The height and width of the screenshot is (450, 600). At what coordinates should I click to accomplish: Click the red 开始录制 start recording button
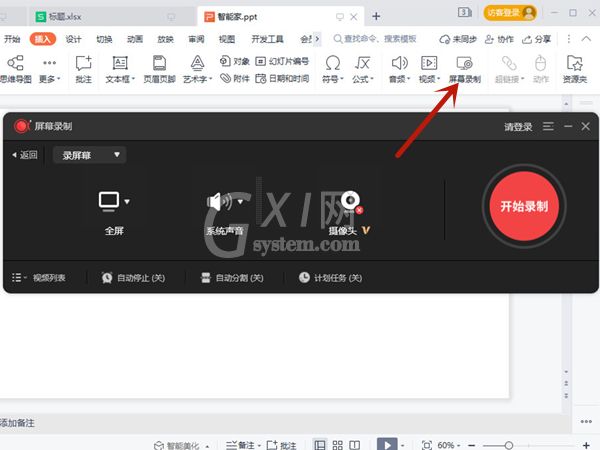tap(524, 207)
